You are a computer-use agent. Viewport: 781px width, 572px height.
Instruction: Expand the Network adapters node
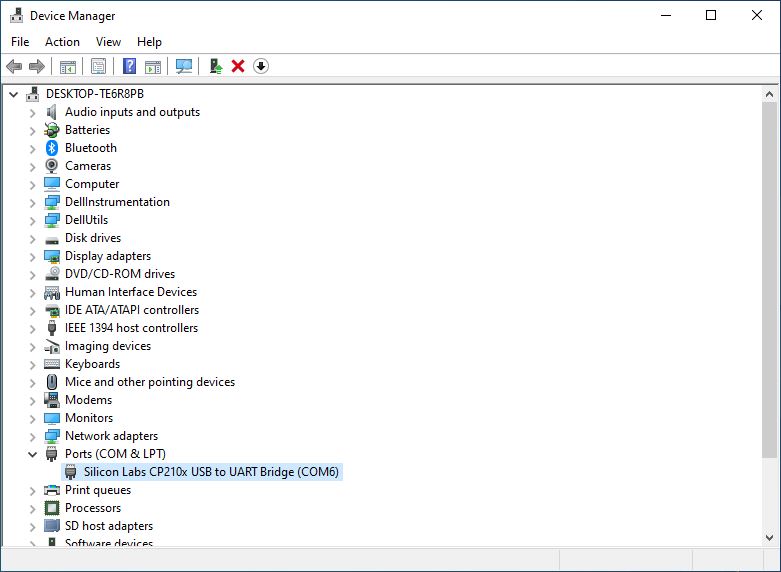[x=32, y=436]
